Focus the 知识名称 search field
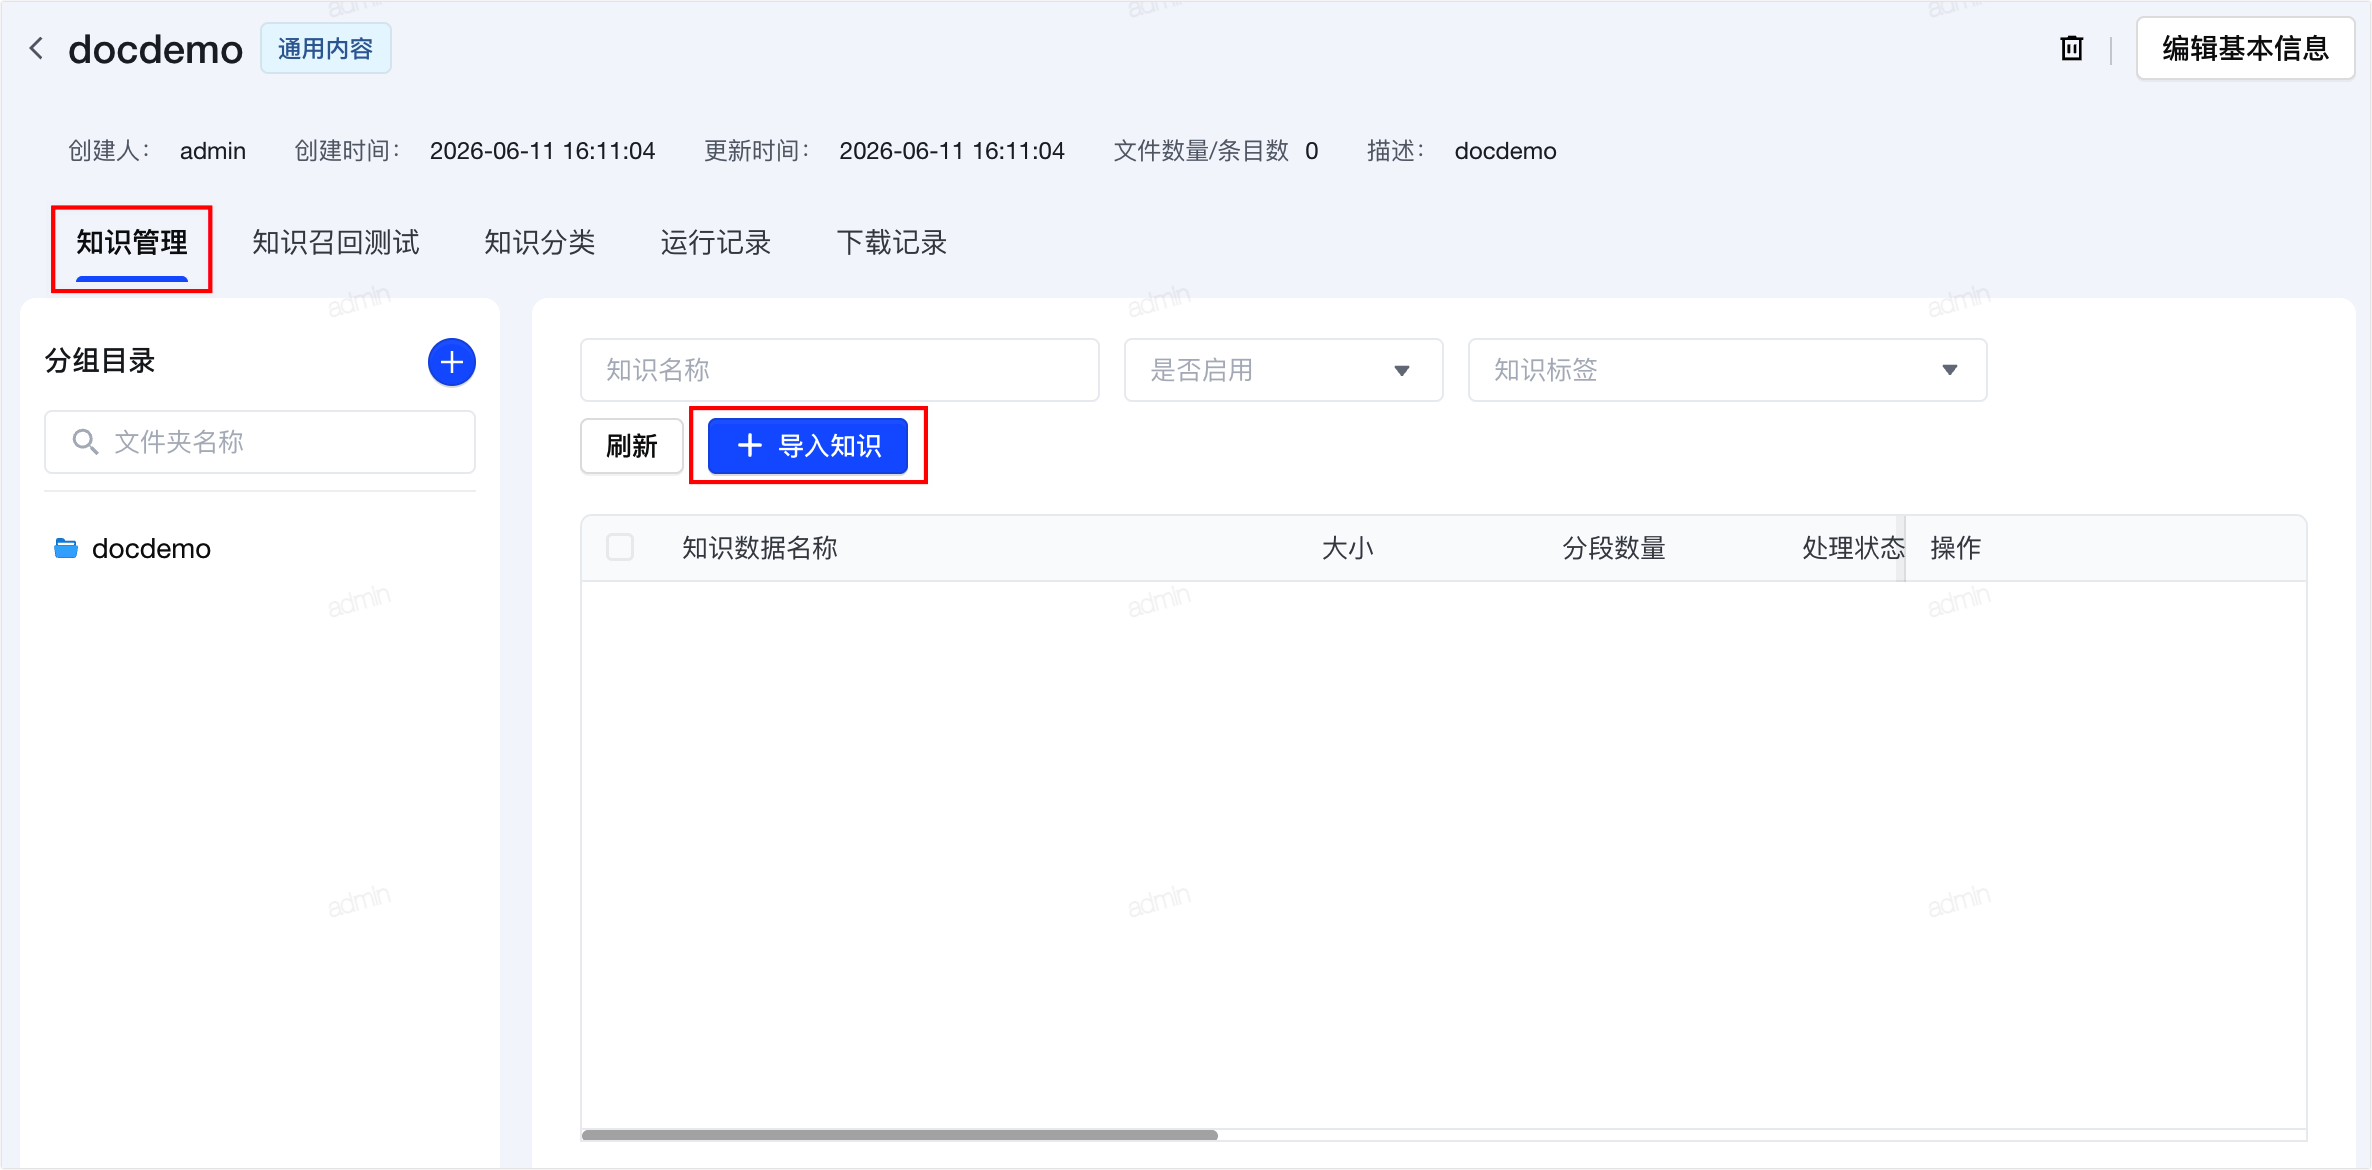This screenshot has height=1170, width=2372. [840, 370]
